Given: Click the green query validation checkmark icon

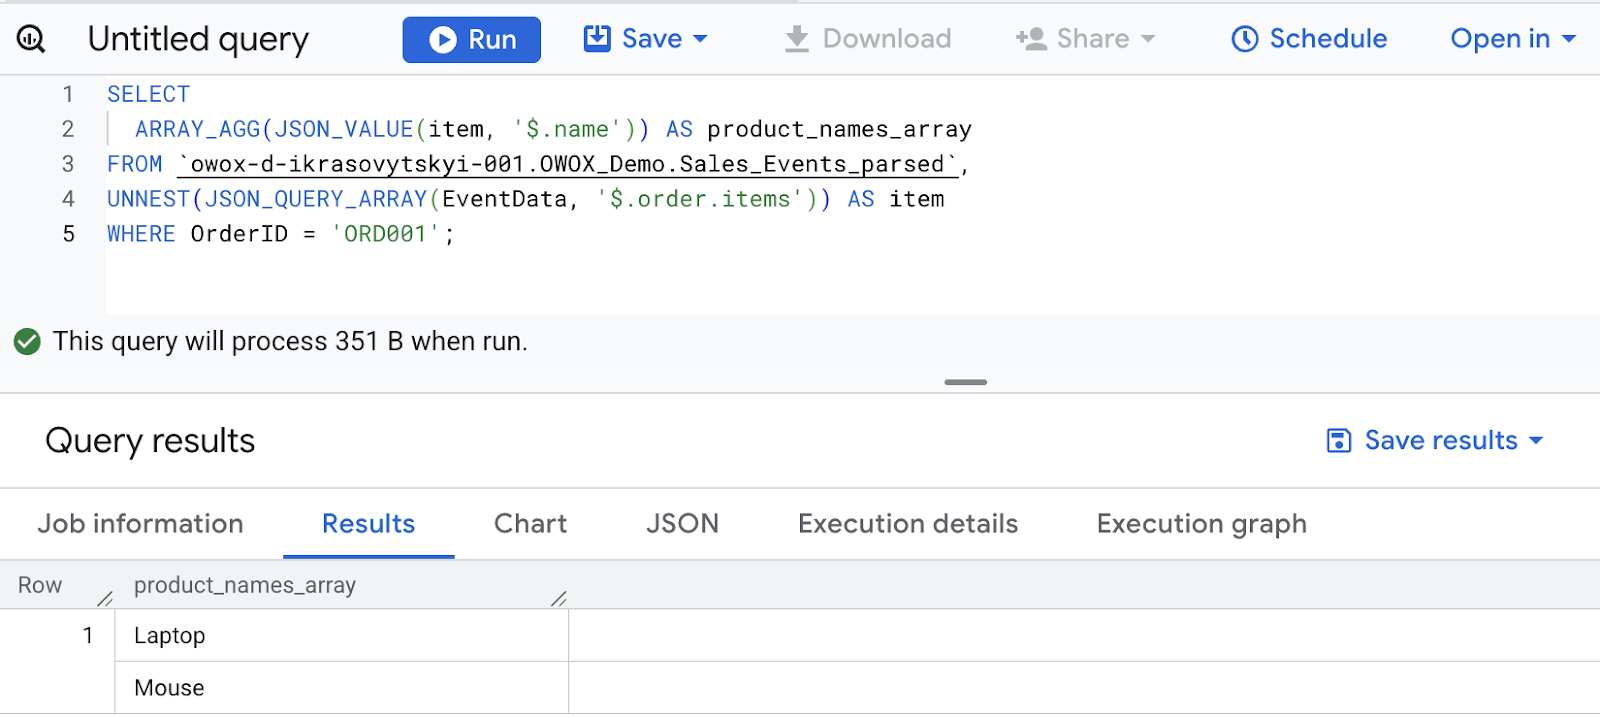Looking at the screenshot, I should point(27,342).
